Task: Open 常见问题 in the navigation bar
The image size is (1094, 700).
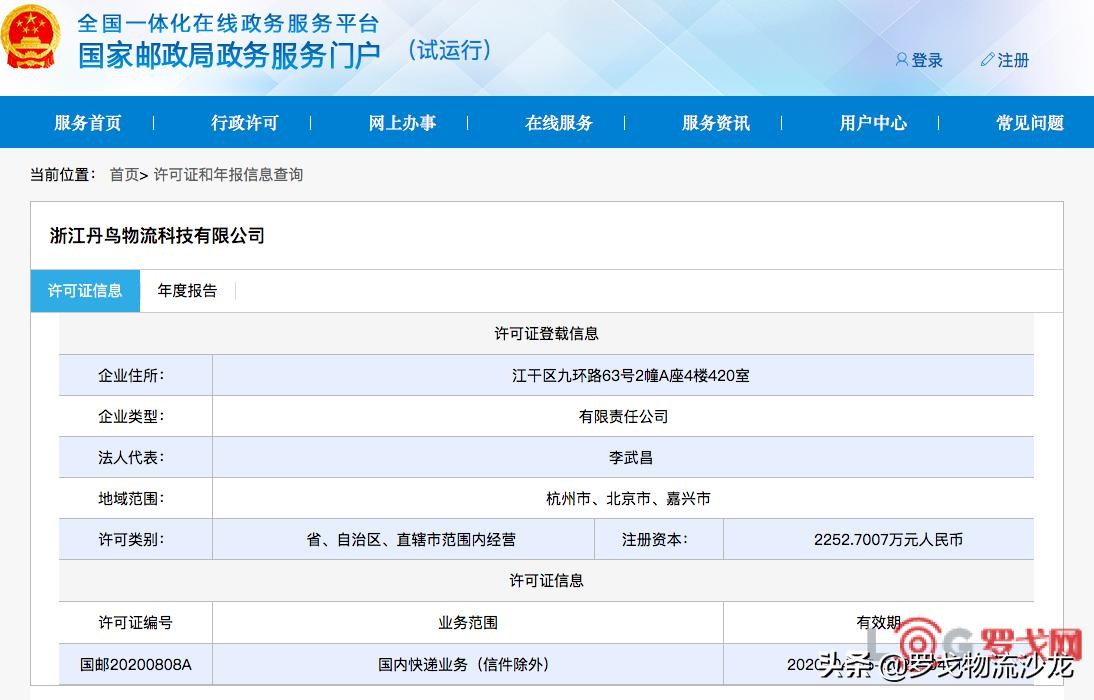Action: (x=1030, y=123)
